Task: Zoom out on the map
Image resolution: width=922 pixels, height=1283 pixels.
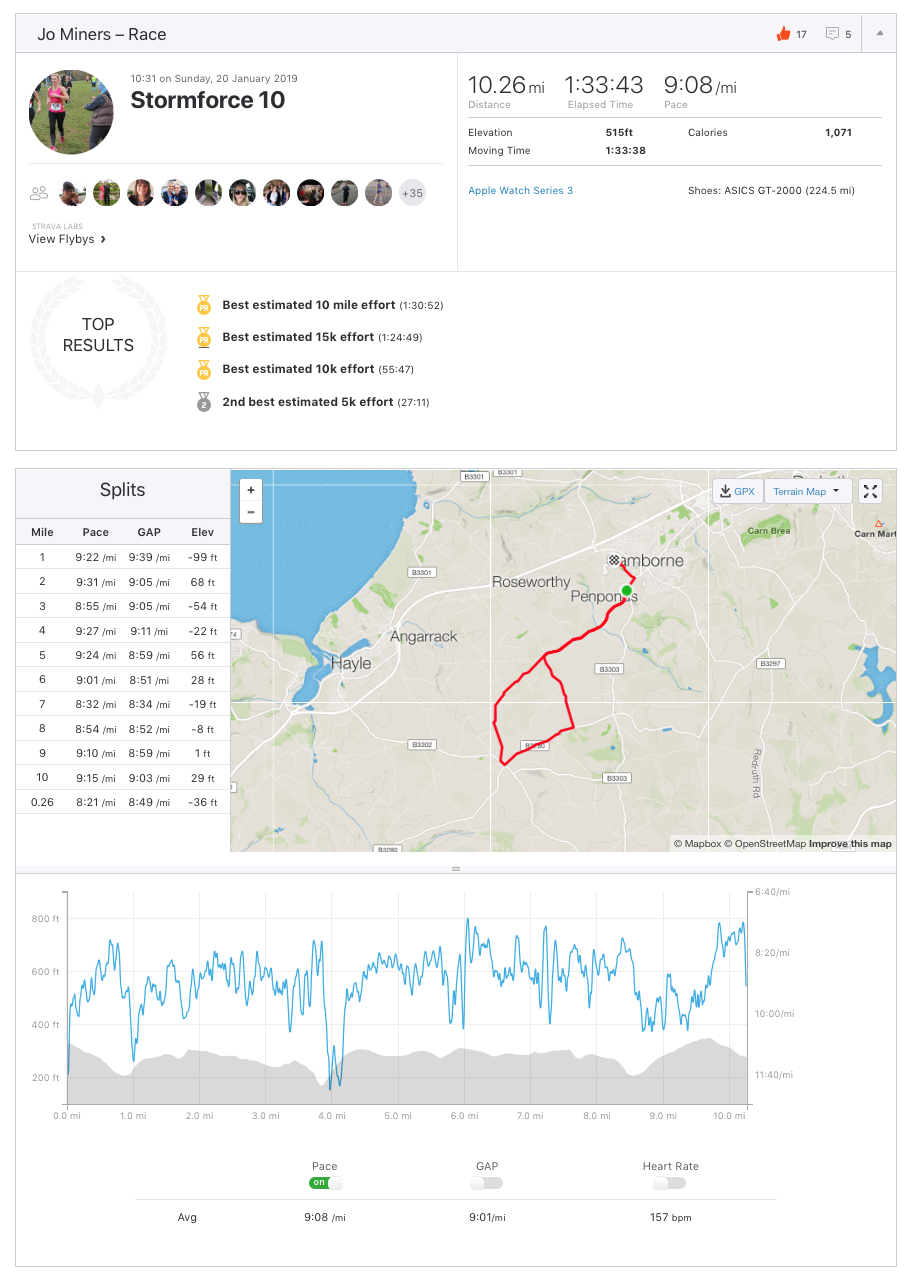Action: pyautogui.click(x=251, y=512)
